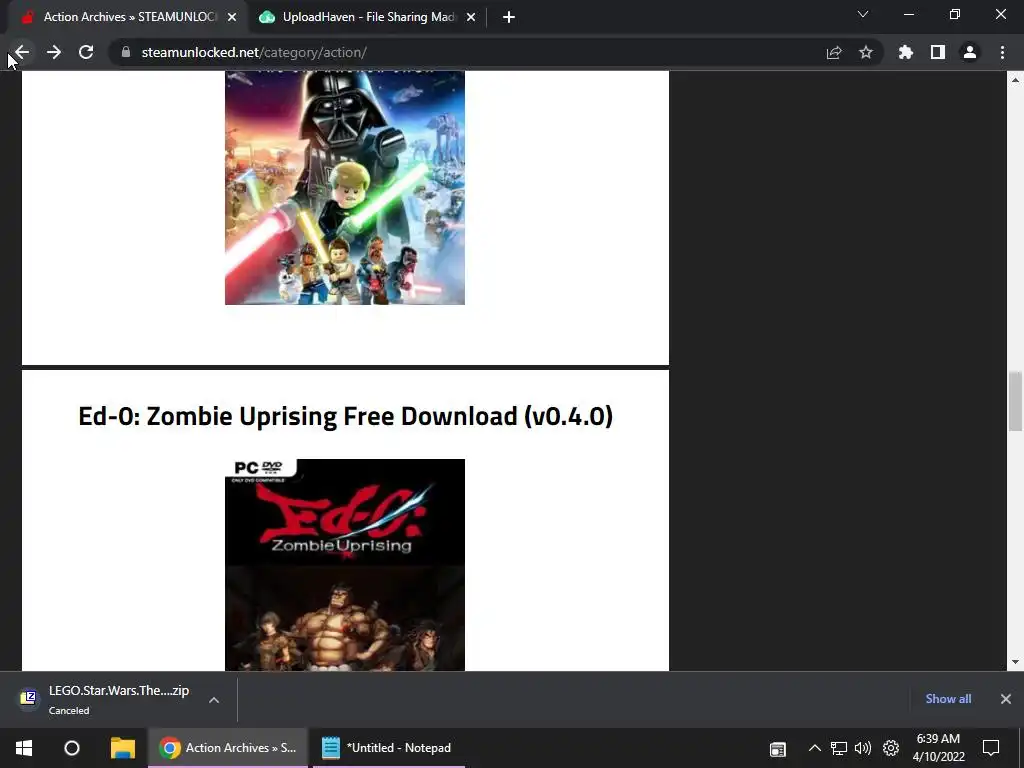
Task: Open the tab search dropdown arrow
Action: (x=863, y=14)
